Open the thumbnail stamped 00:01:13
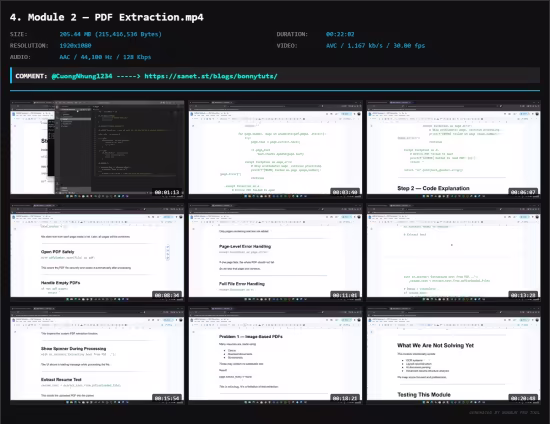 click(97, 149)
